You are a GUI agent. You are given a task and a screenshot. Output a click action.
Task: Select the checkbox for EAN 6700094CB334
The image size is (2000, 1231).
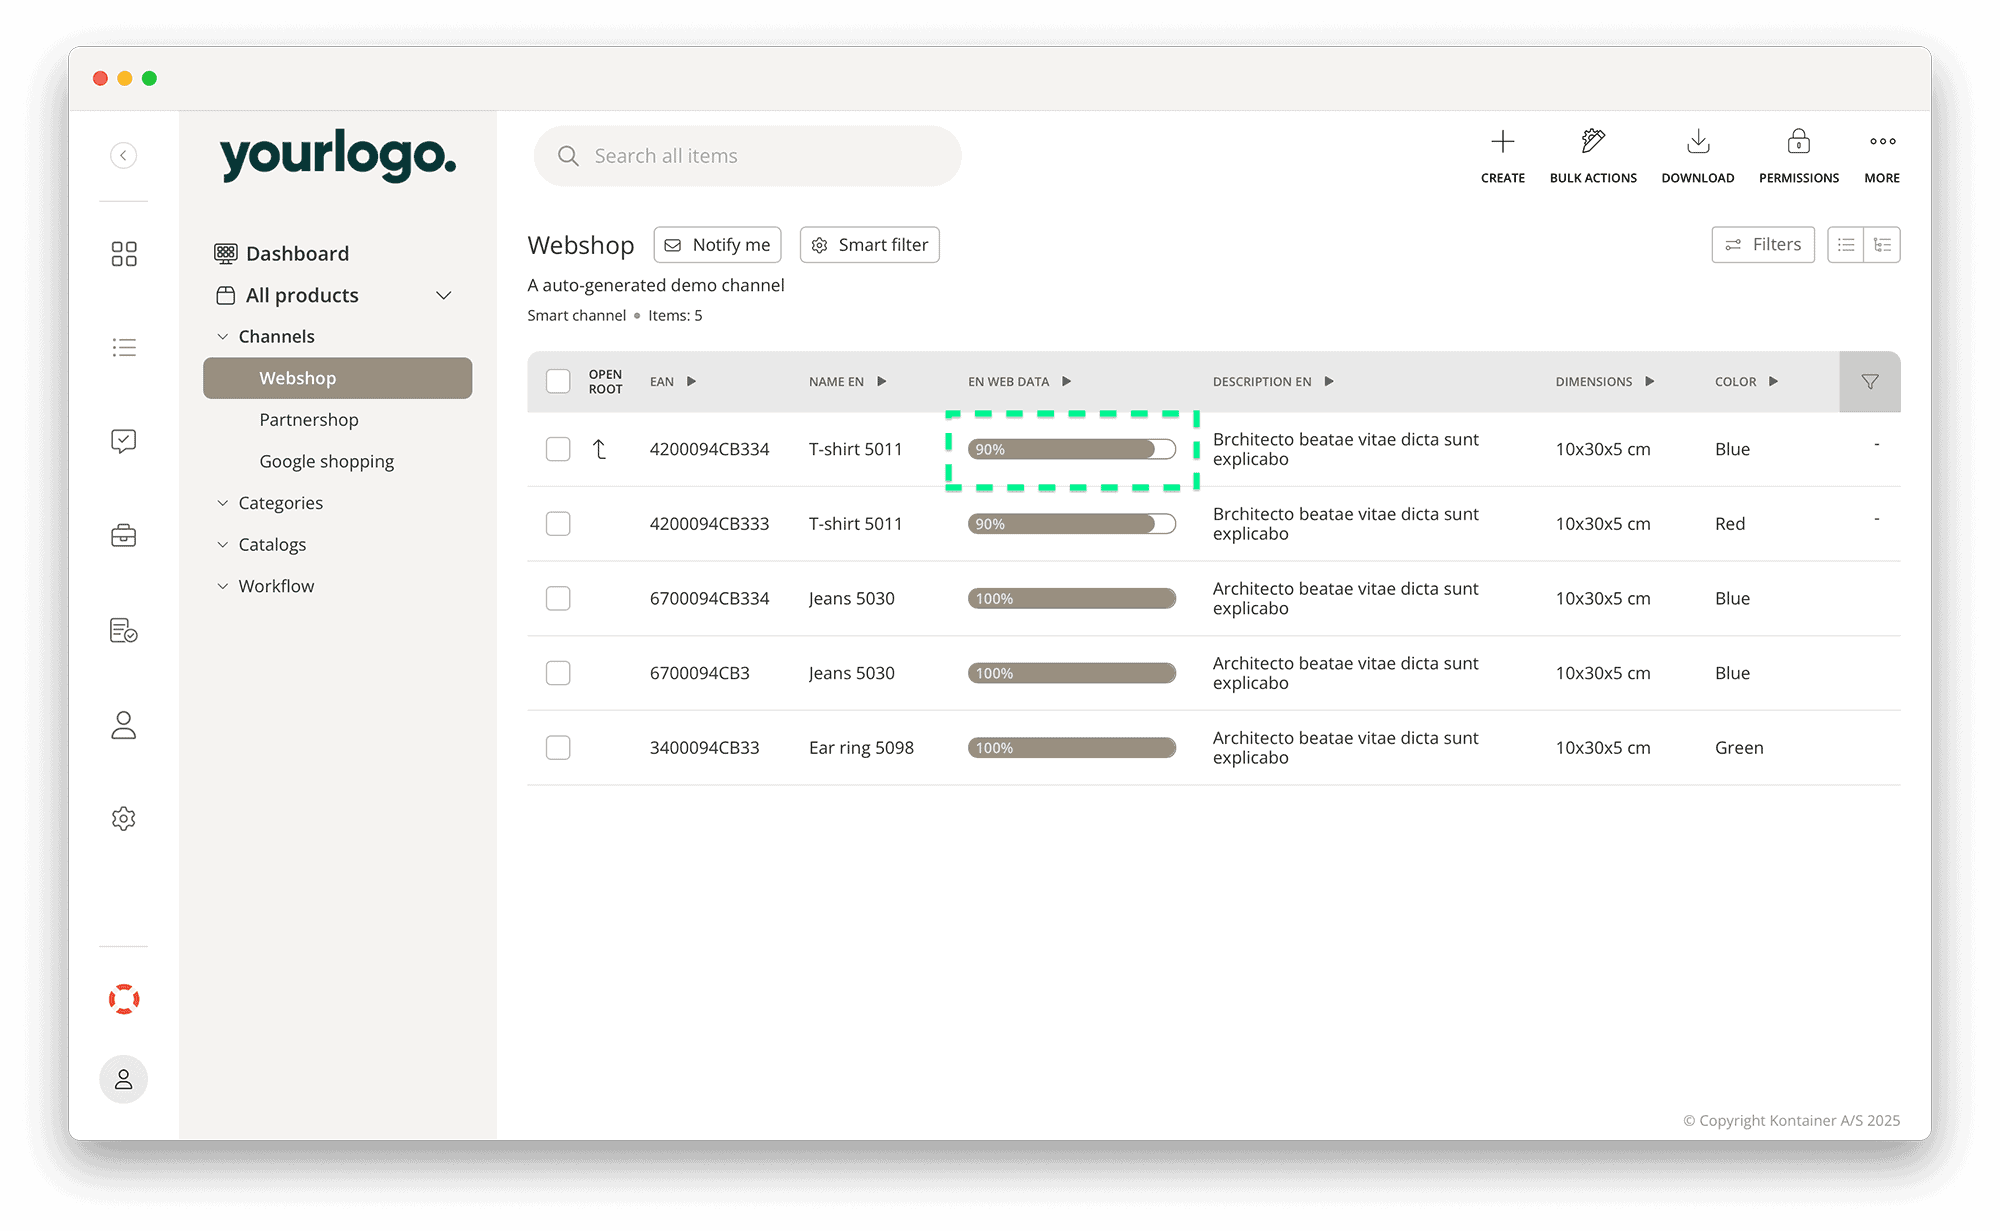click(x=558, y=598)
